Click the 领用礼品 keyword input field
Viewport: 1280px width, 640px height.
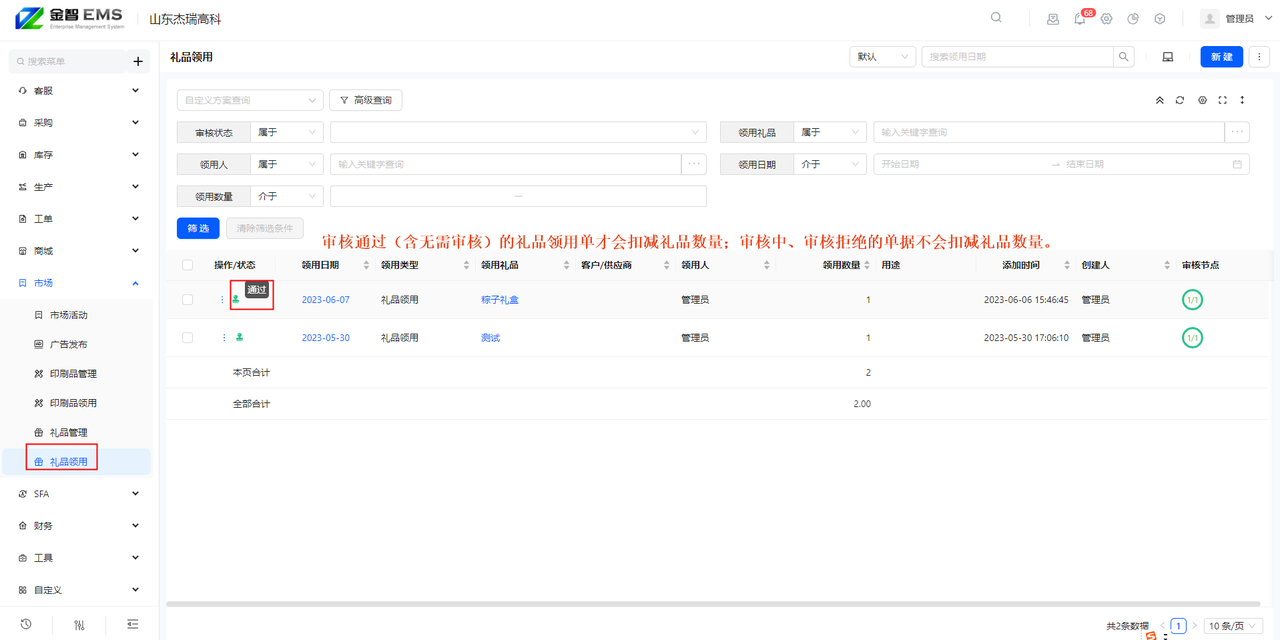[1049, 132]
